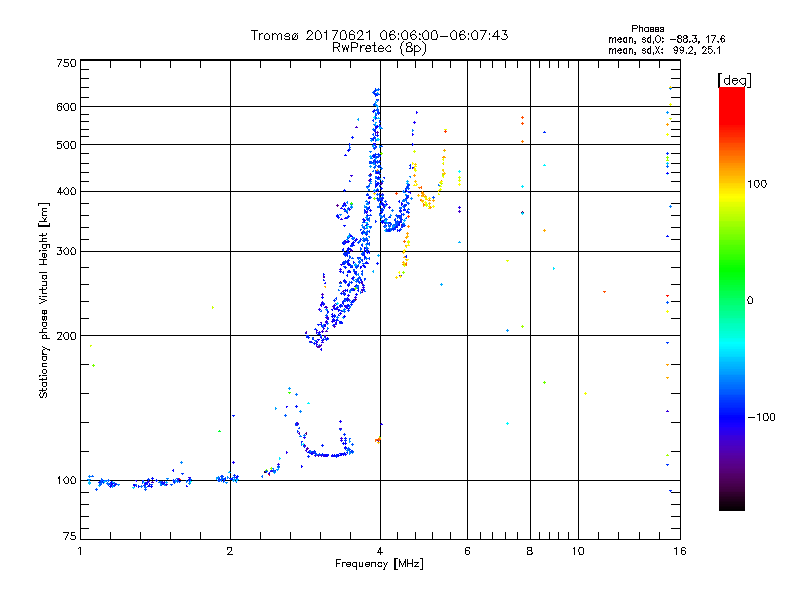800x600 pixels.
Task: Click the 'RwPretec (8p)' subtitle
Action: click(x=379, y=48)
